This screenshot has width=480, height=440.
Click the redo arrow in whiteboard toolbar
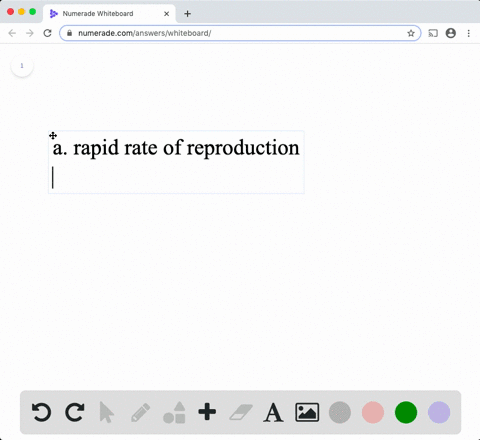pos(74,412)
